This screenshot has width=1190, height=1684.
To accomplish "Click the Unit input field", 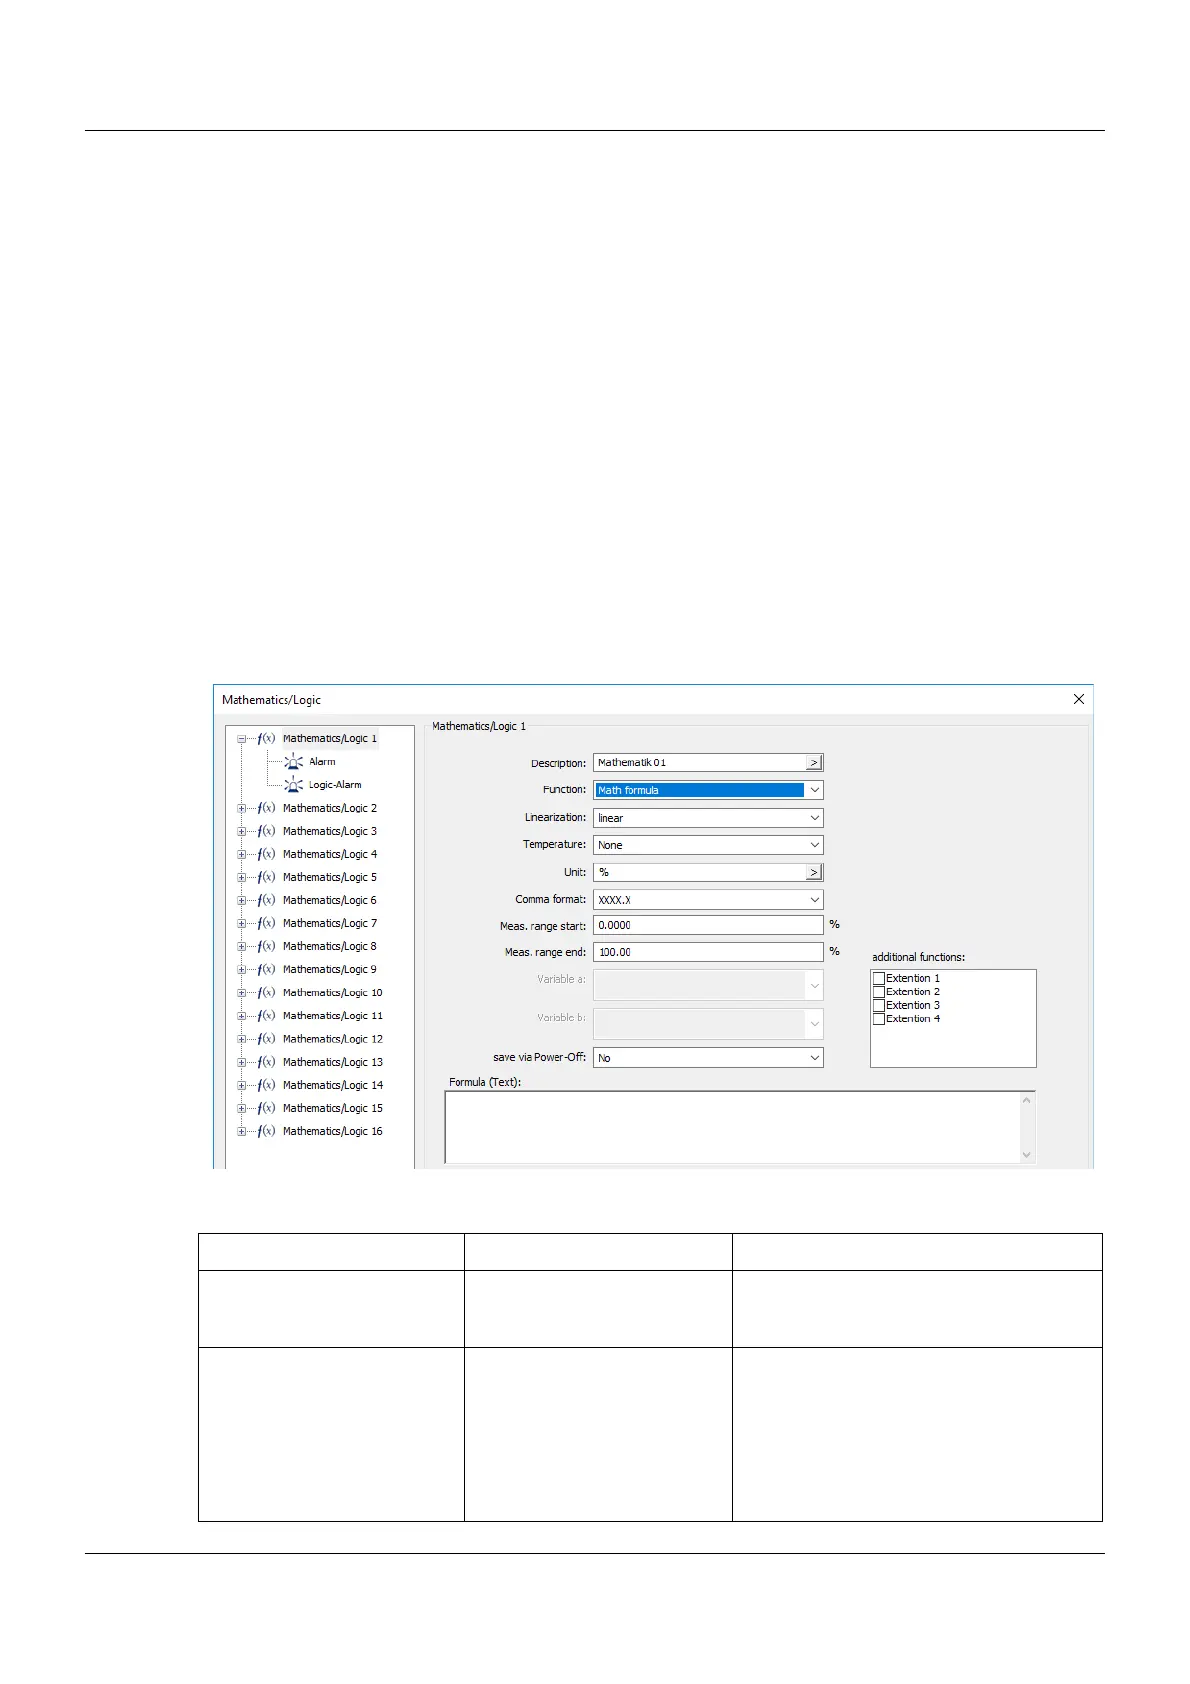I will 700,872.
